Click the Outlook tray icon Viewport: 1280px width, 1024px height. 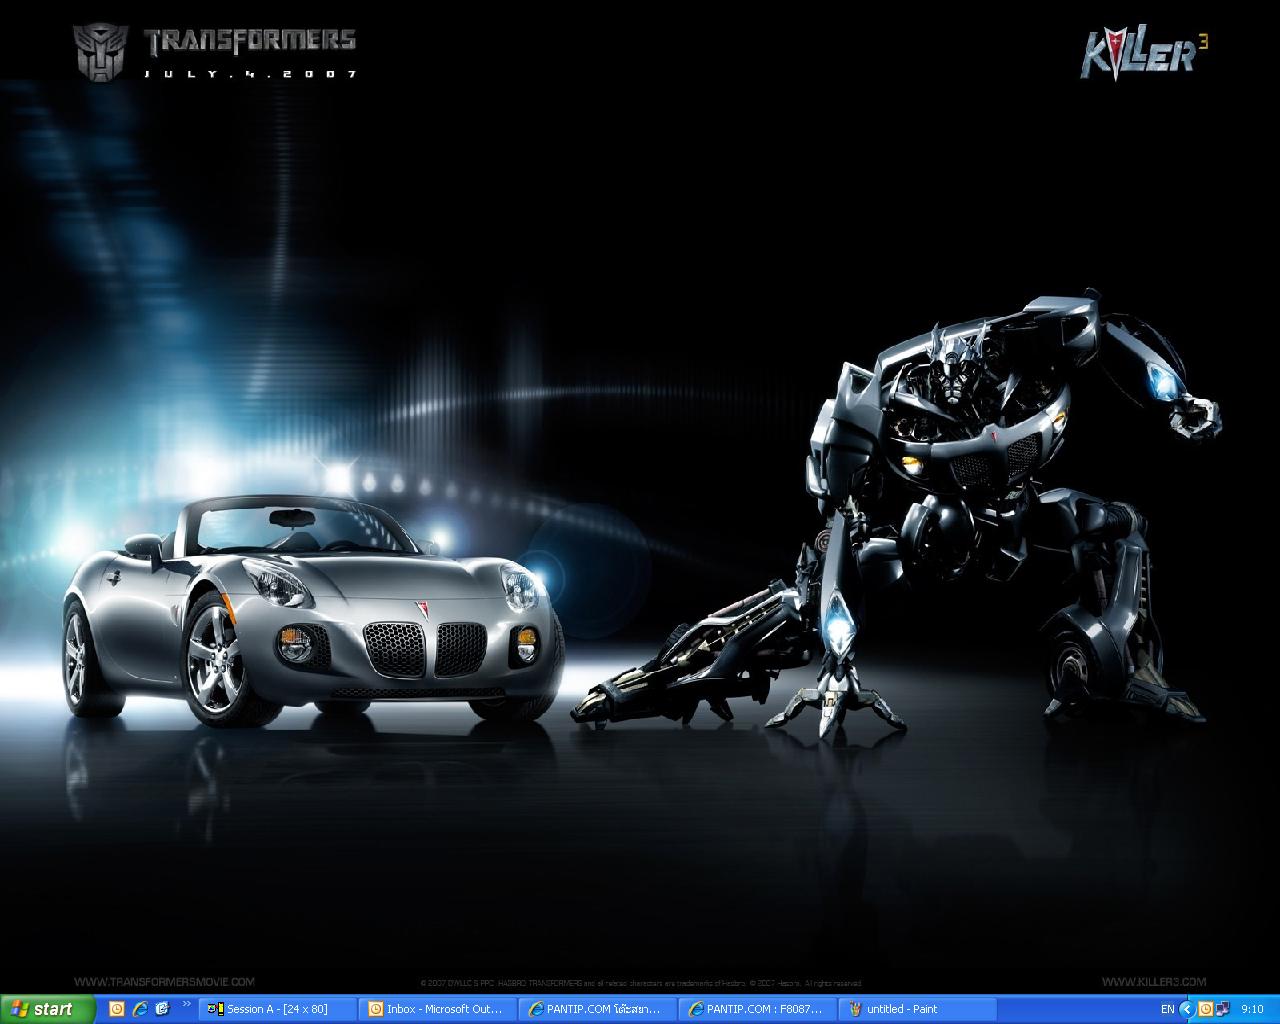coord(1206,1009)
